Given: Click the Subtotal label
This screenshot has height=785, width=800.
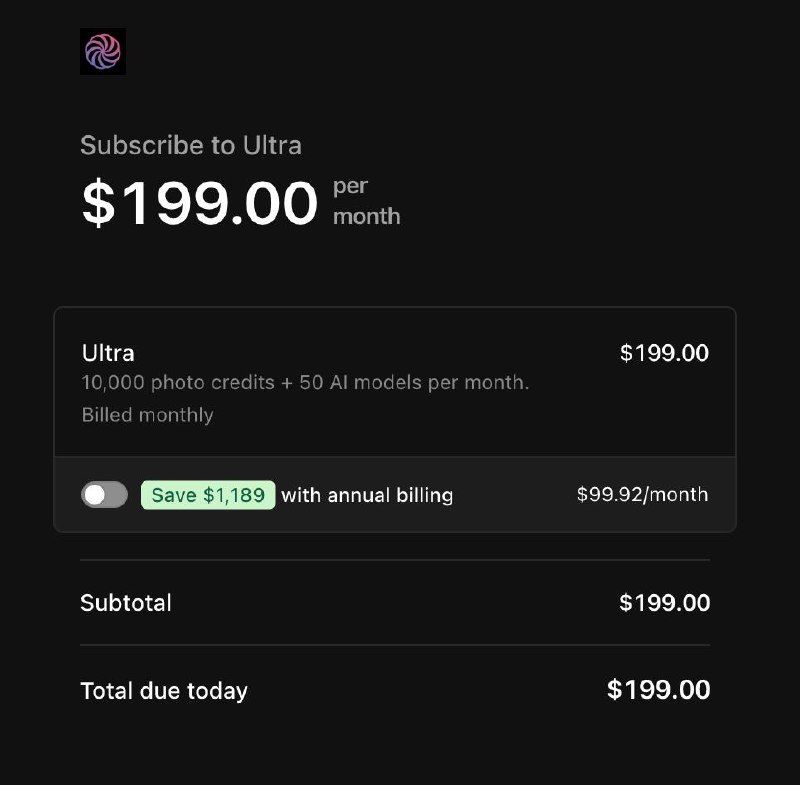Looking at the screenshot, I should click(126, 603).
